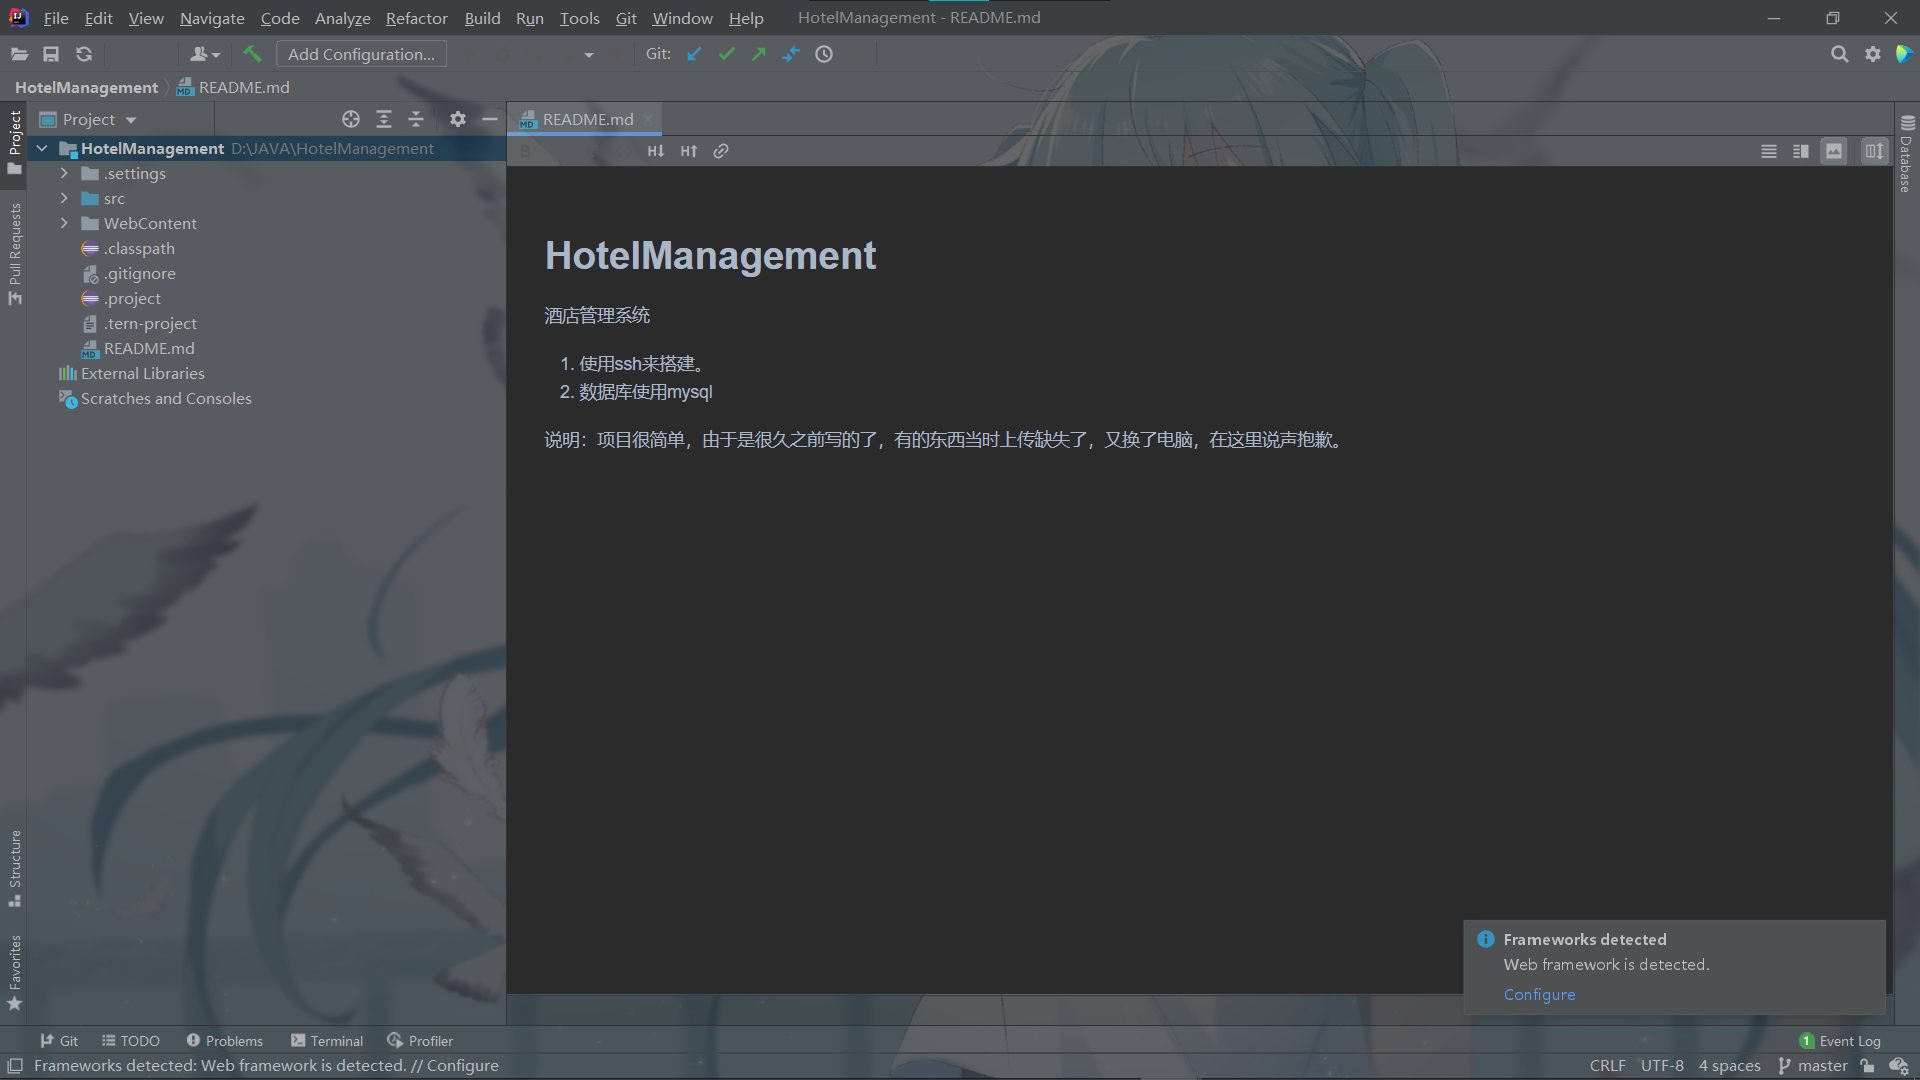The image size is (1920, 1080).
Task: Expand the src folder
Action: point(64,198)
